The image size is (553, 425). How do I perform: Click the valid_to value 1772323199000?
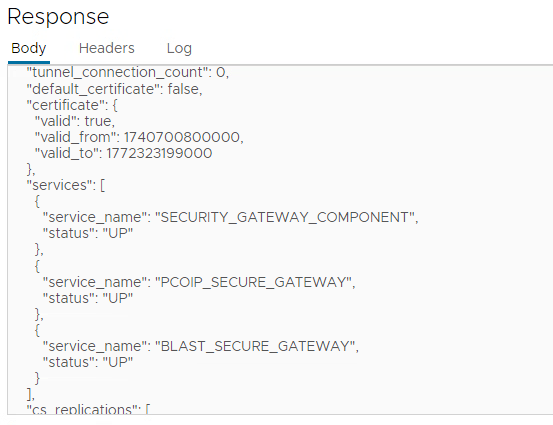159,153
